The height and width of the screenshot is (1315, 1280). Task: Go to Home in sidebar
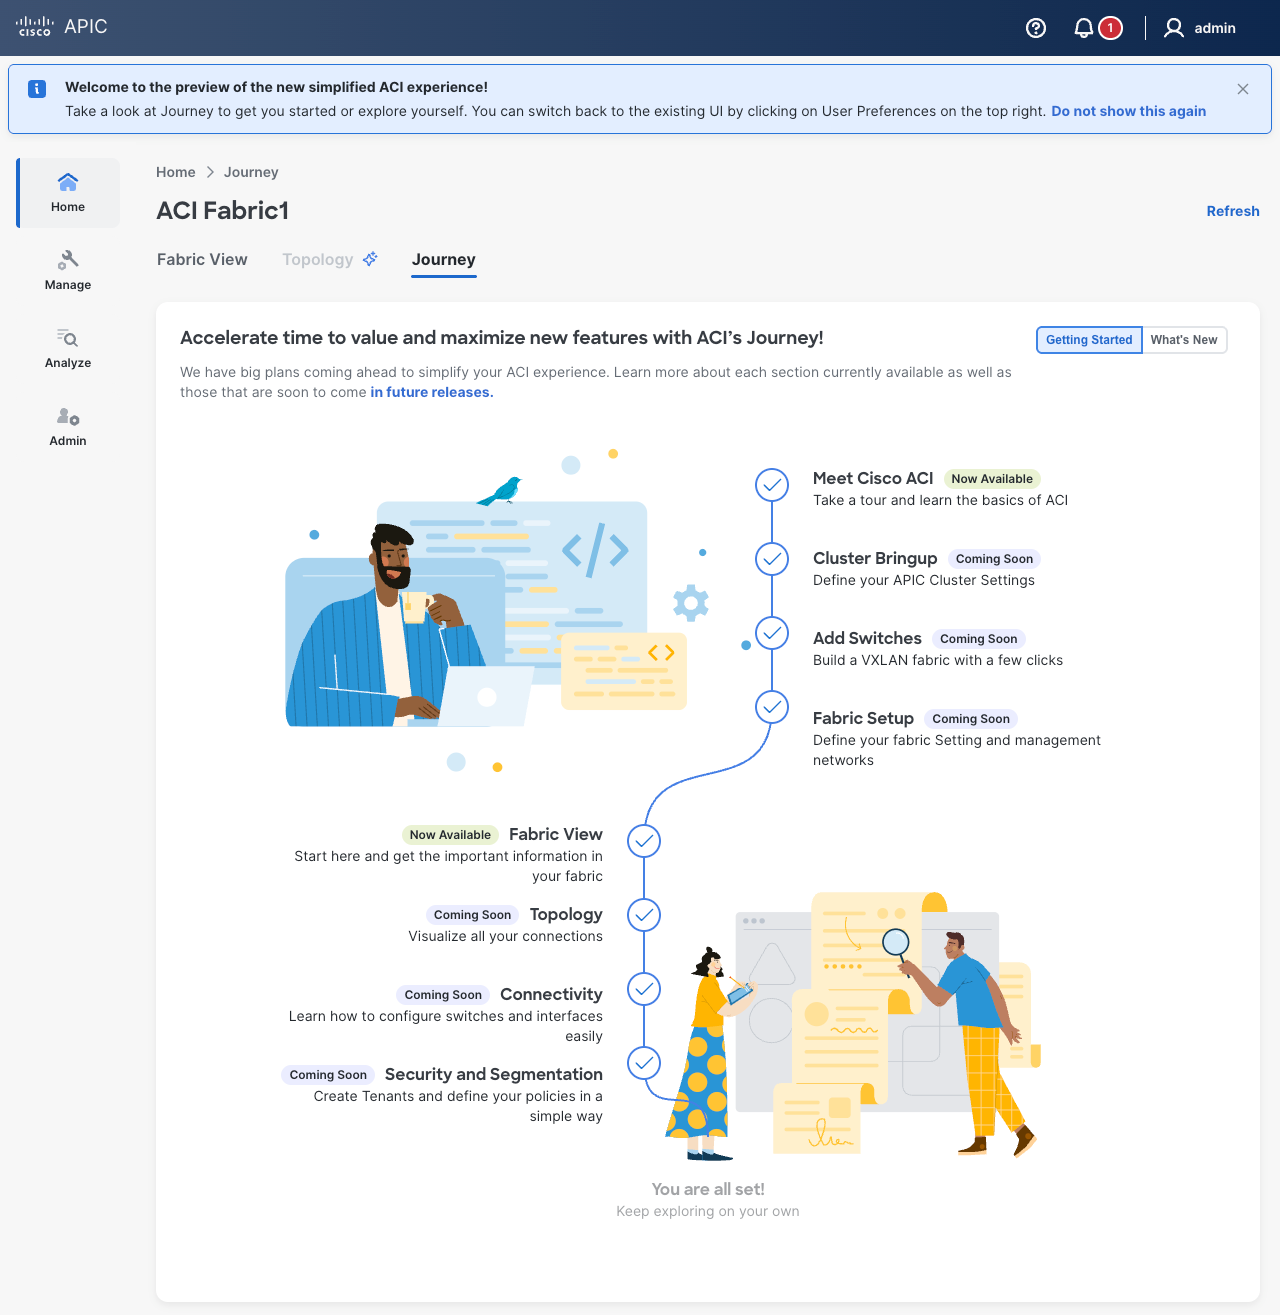(x=68, y=192)
